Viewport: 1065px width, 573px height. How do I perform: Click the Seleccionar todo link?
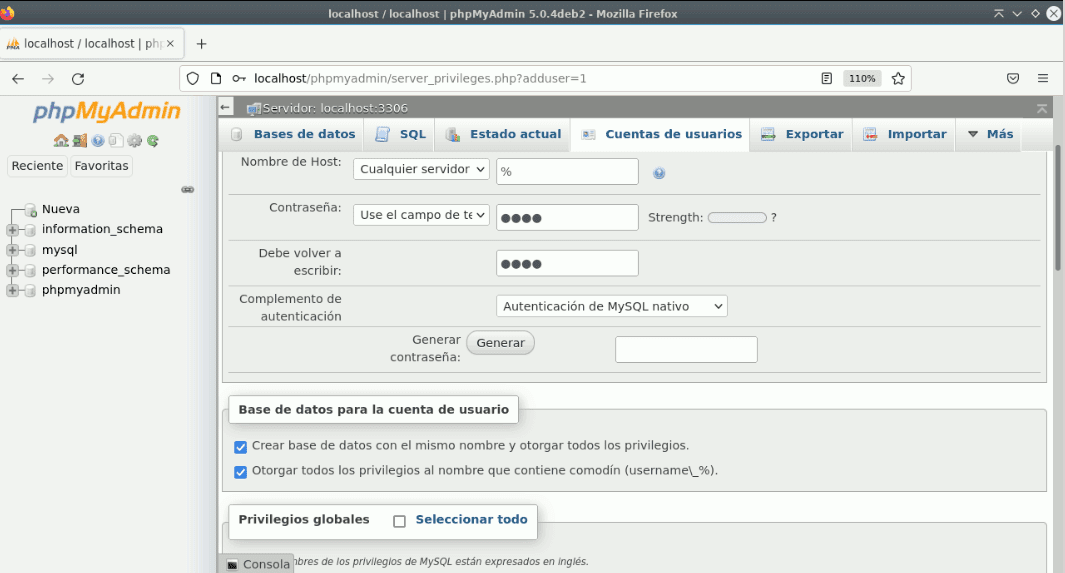tap(471, 519)
